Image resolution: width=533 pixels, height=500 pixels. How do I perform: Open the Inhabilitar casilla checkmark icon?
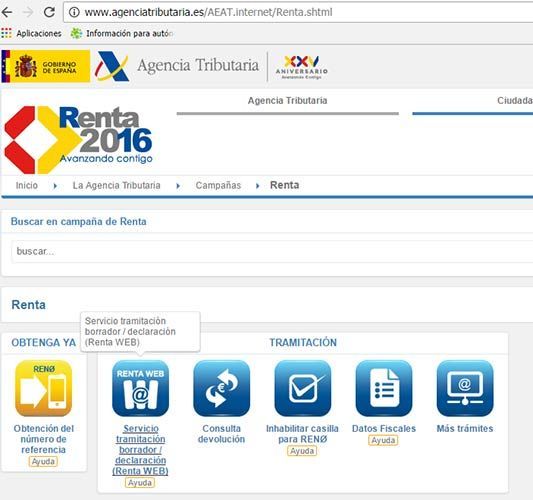(x=303, y=389)
